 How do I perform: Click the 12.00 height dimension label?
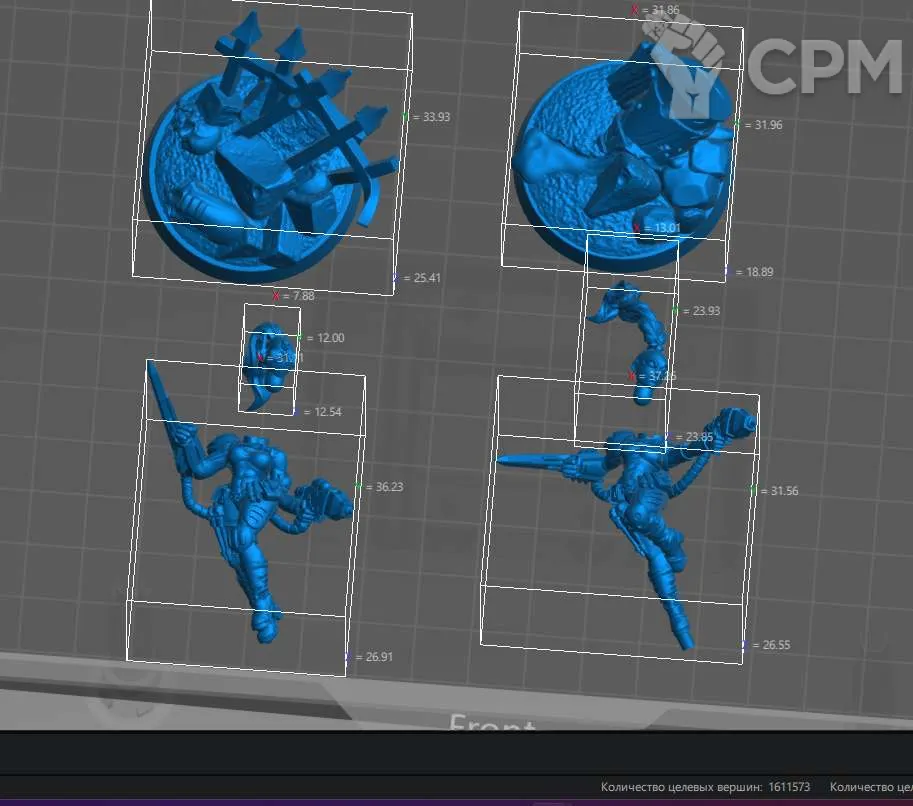329,338
